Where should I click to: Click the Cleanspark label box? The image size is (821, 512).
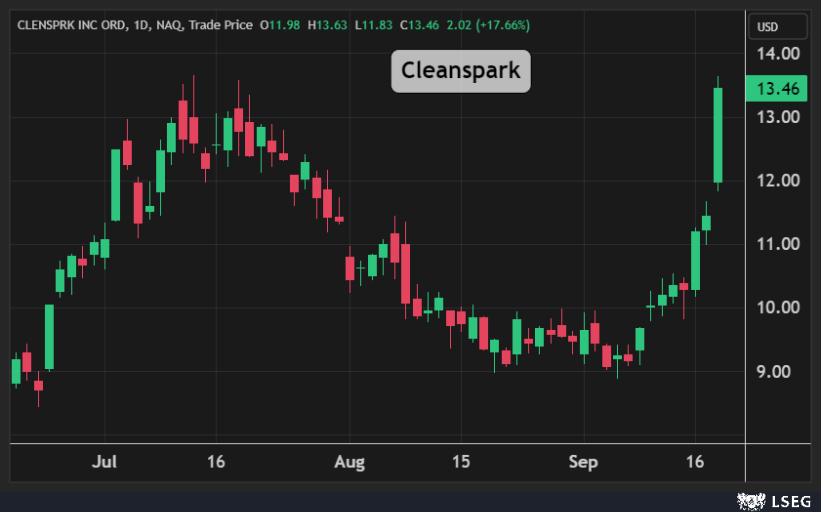[460, 71]
